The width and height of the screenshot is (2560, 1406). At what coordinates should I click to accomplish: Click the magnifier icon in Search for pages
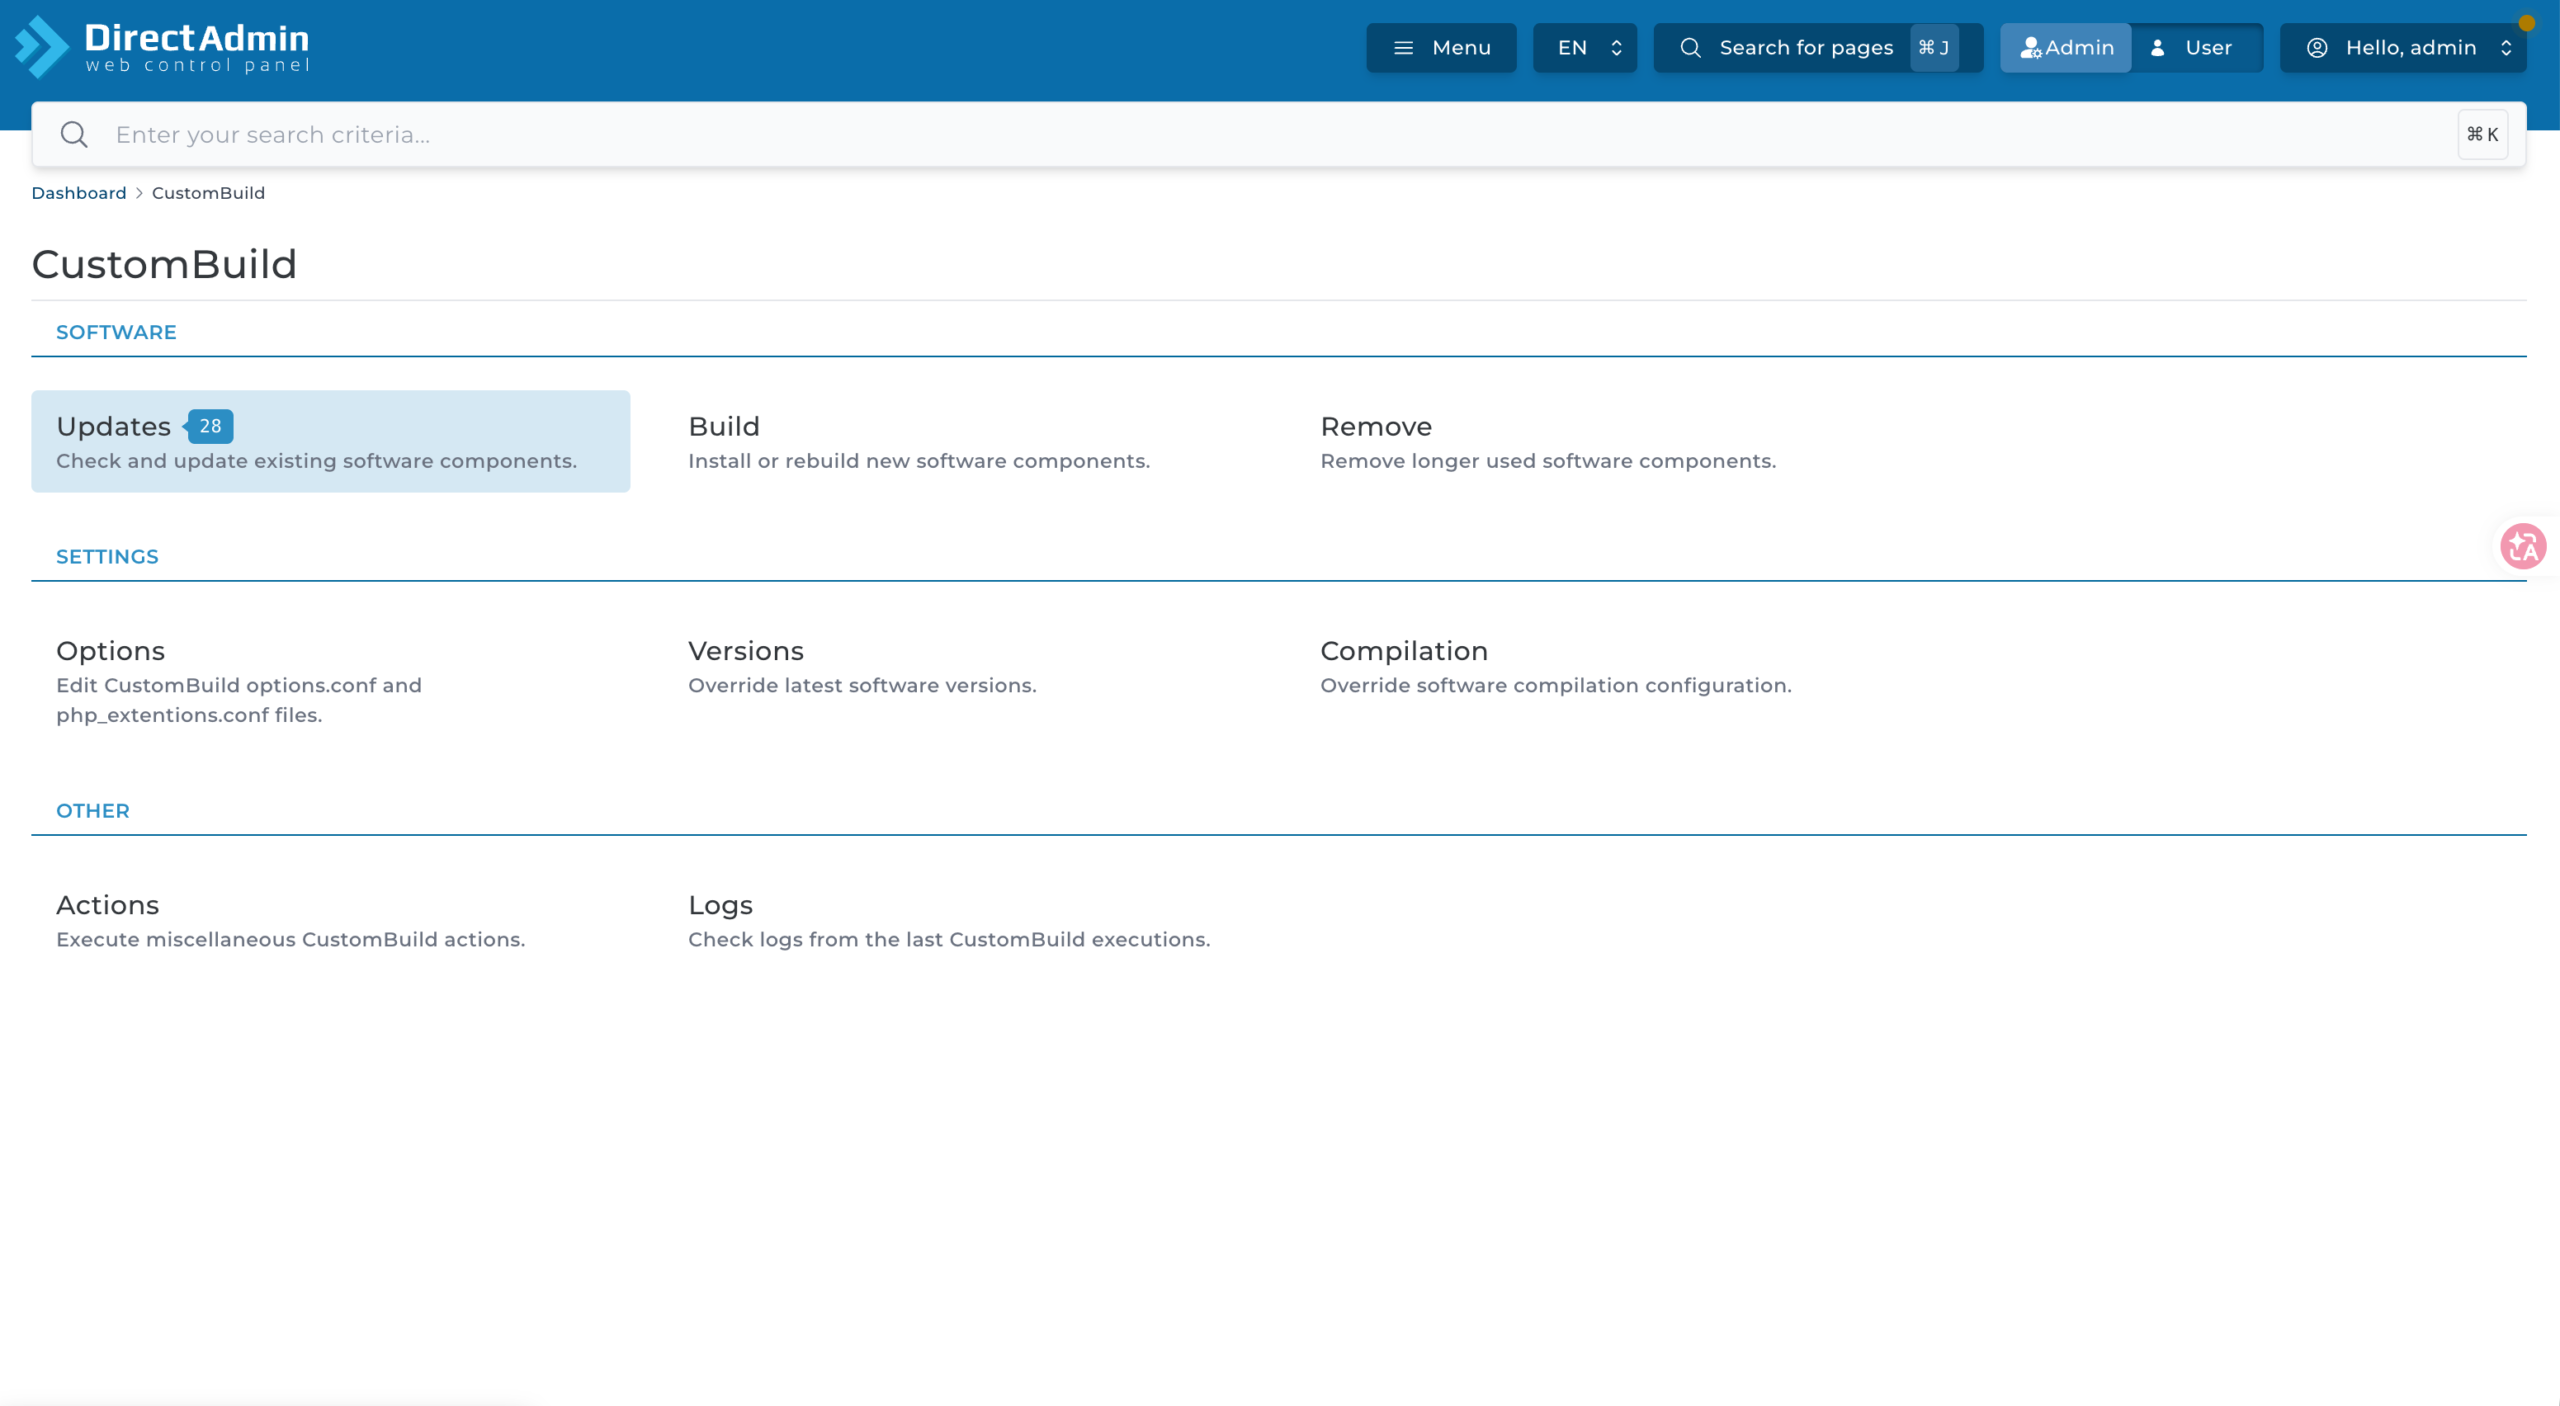tap(1690, 48)
